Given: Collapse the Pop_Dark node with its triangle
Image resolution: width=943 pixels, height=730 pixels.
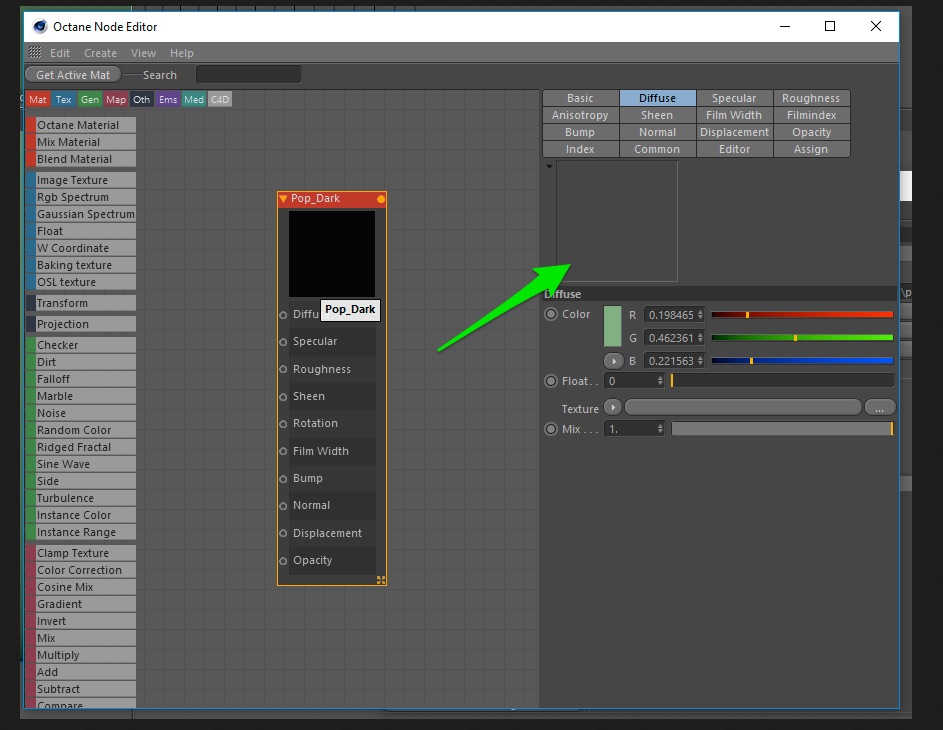Looking at the screenshot, I should coord(283,198).
